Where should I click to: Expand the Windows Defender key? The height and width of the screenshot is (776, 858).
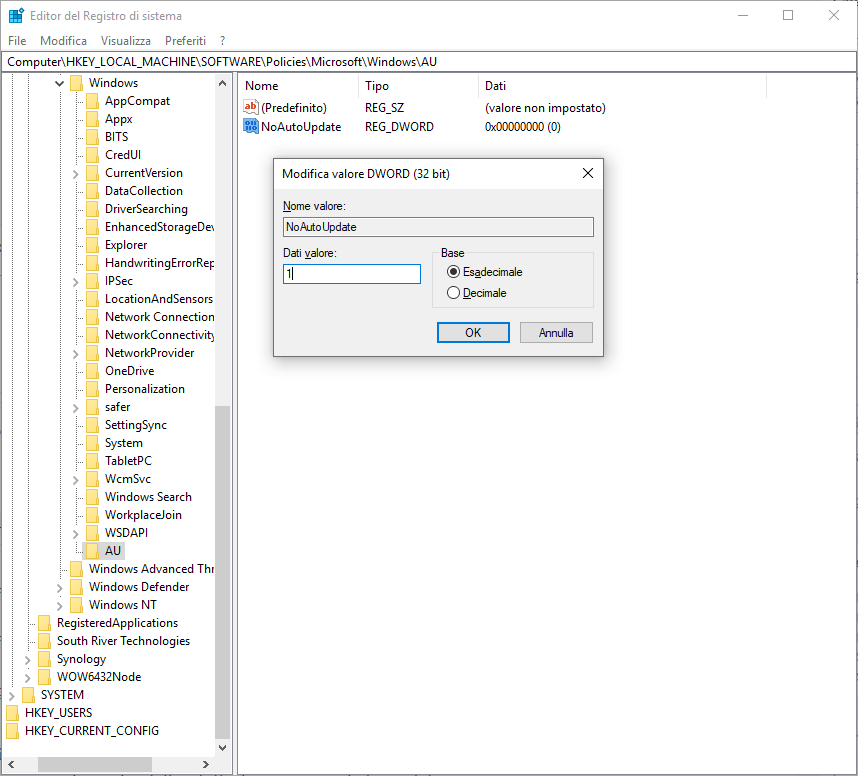[x=60, y=588]
